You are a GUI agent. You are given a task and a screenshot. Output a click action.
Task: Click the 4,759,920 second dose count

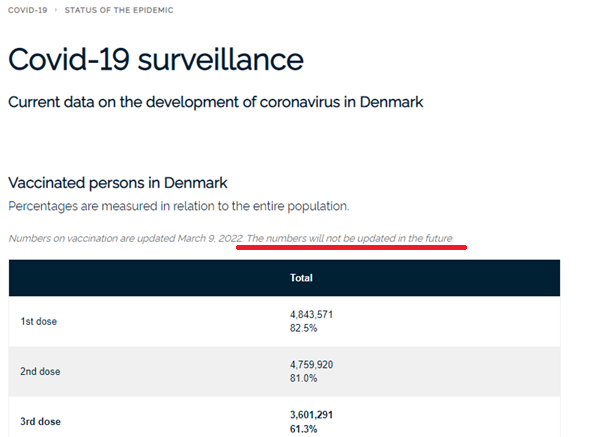pos(311,364)
